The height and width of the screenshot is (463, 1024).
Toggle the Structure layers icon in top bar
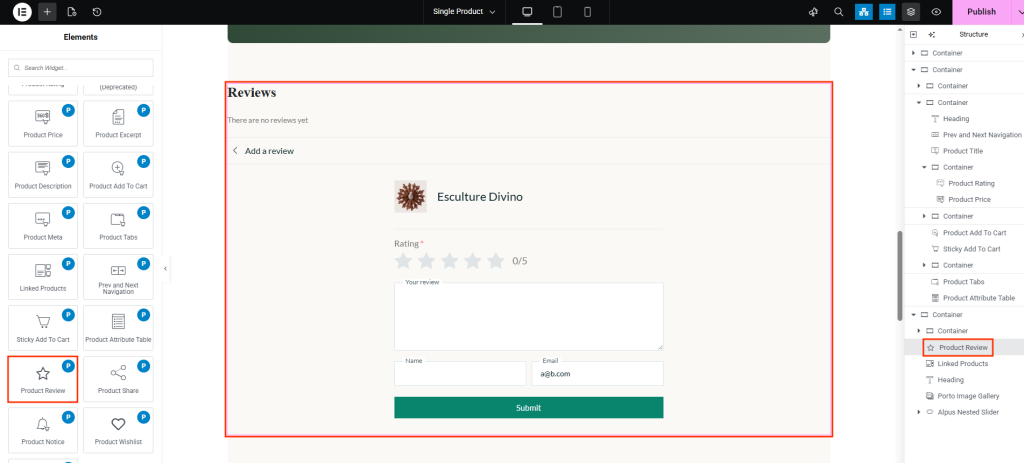pos(910,12)
